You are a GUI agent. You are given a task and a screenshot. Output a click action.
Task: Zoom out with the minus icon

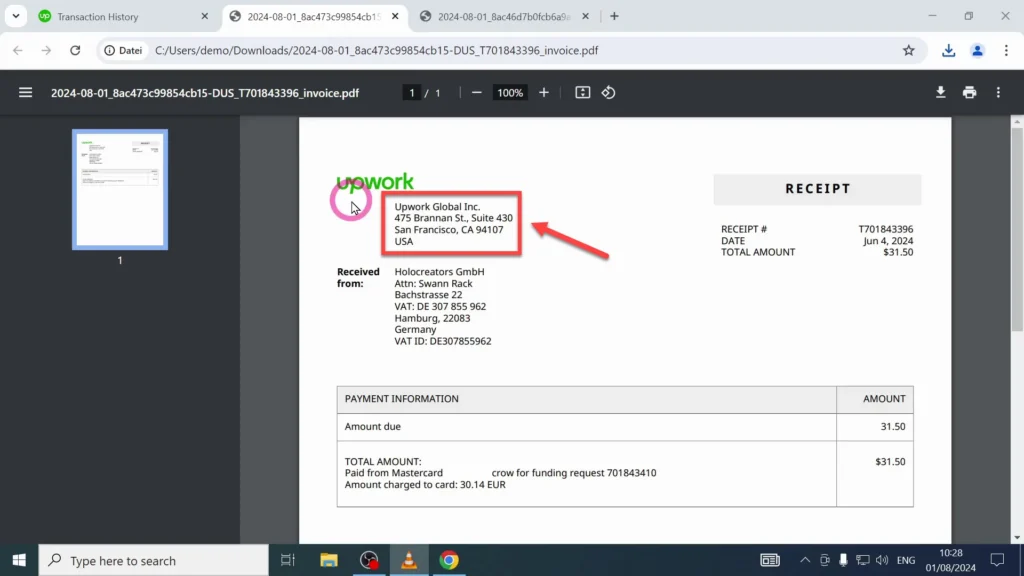477,93
